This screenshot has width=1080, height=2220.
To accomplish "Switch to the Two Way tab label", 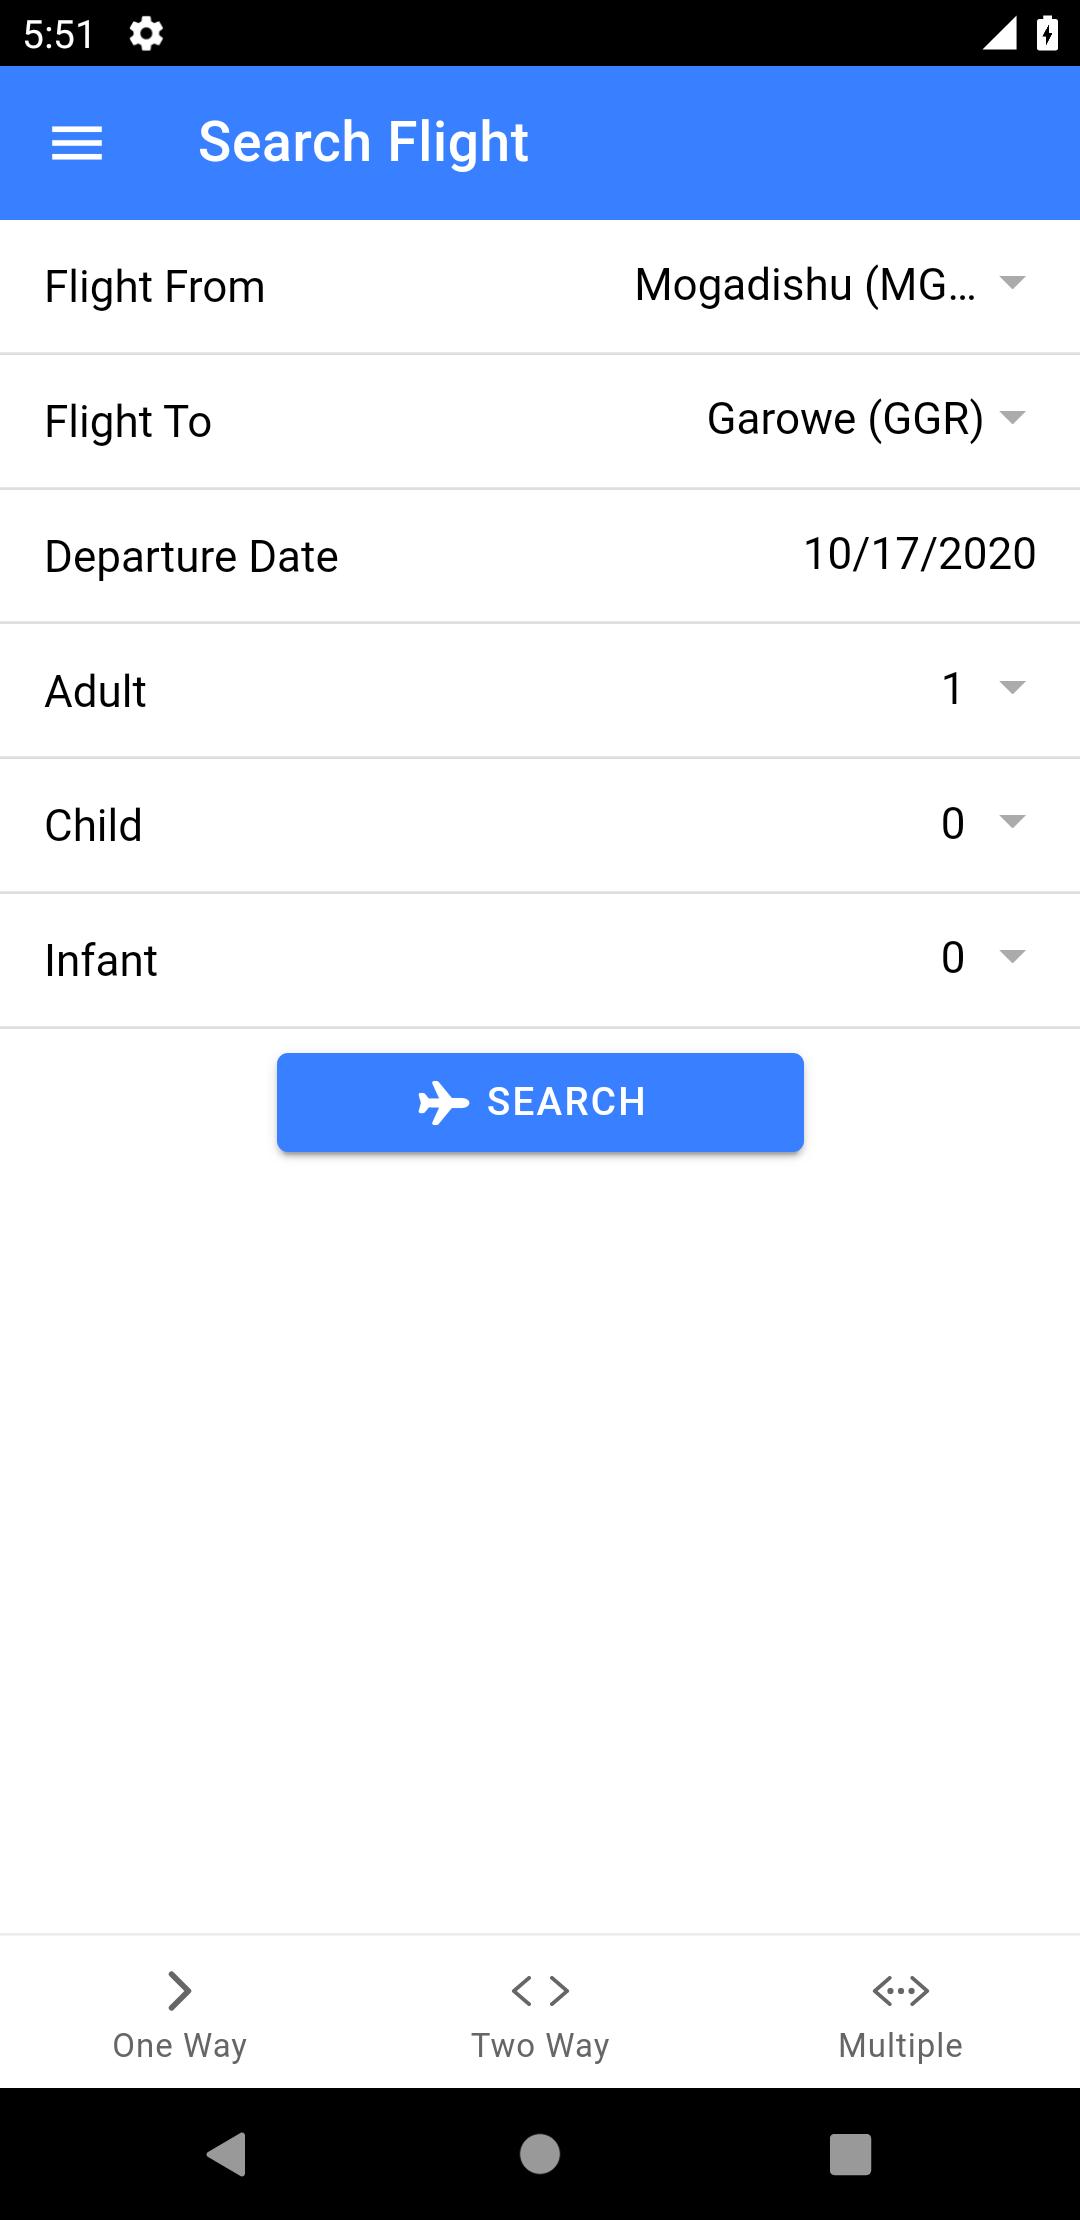I will click(540, 2045).
